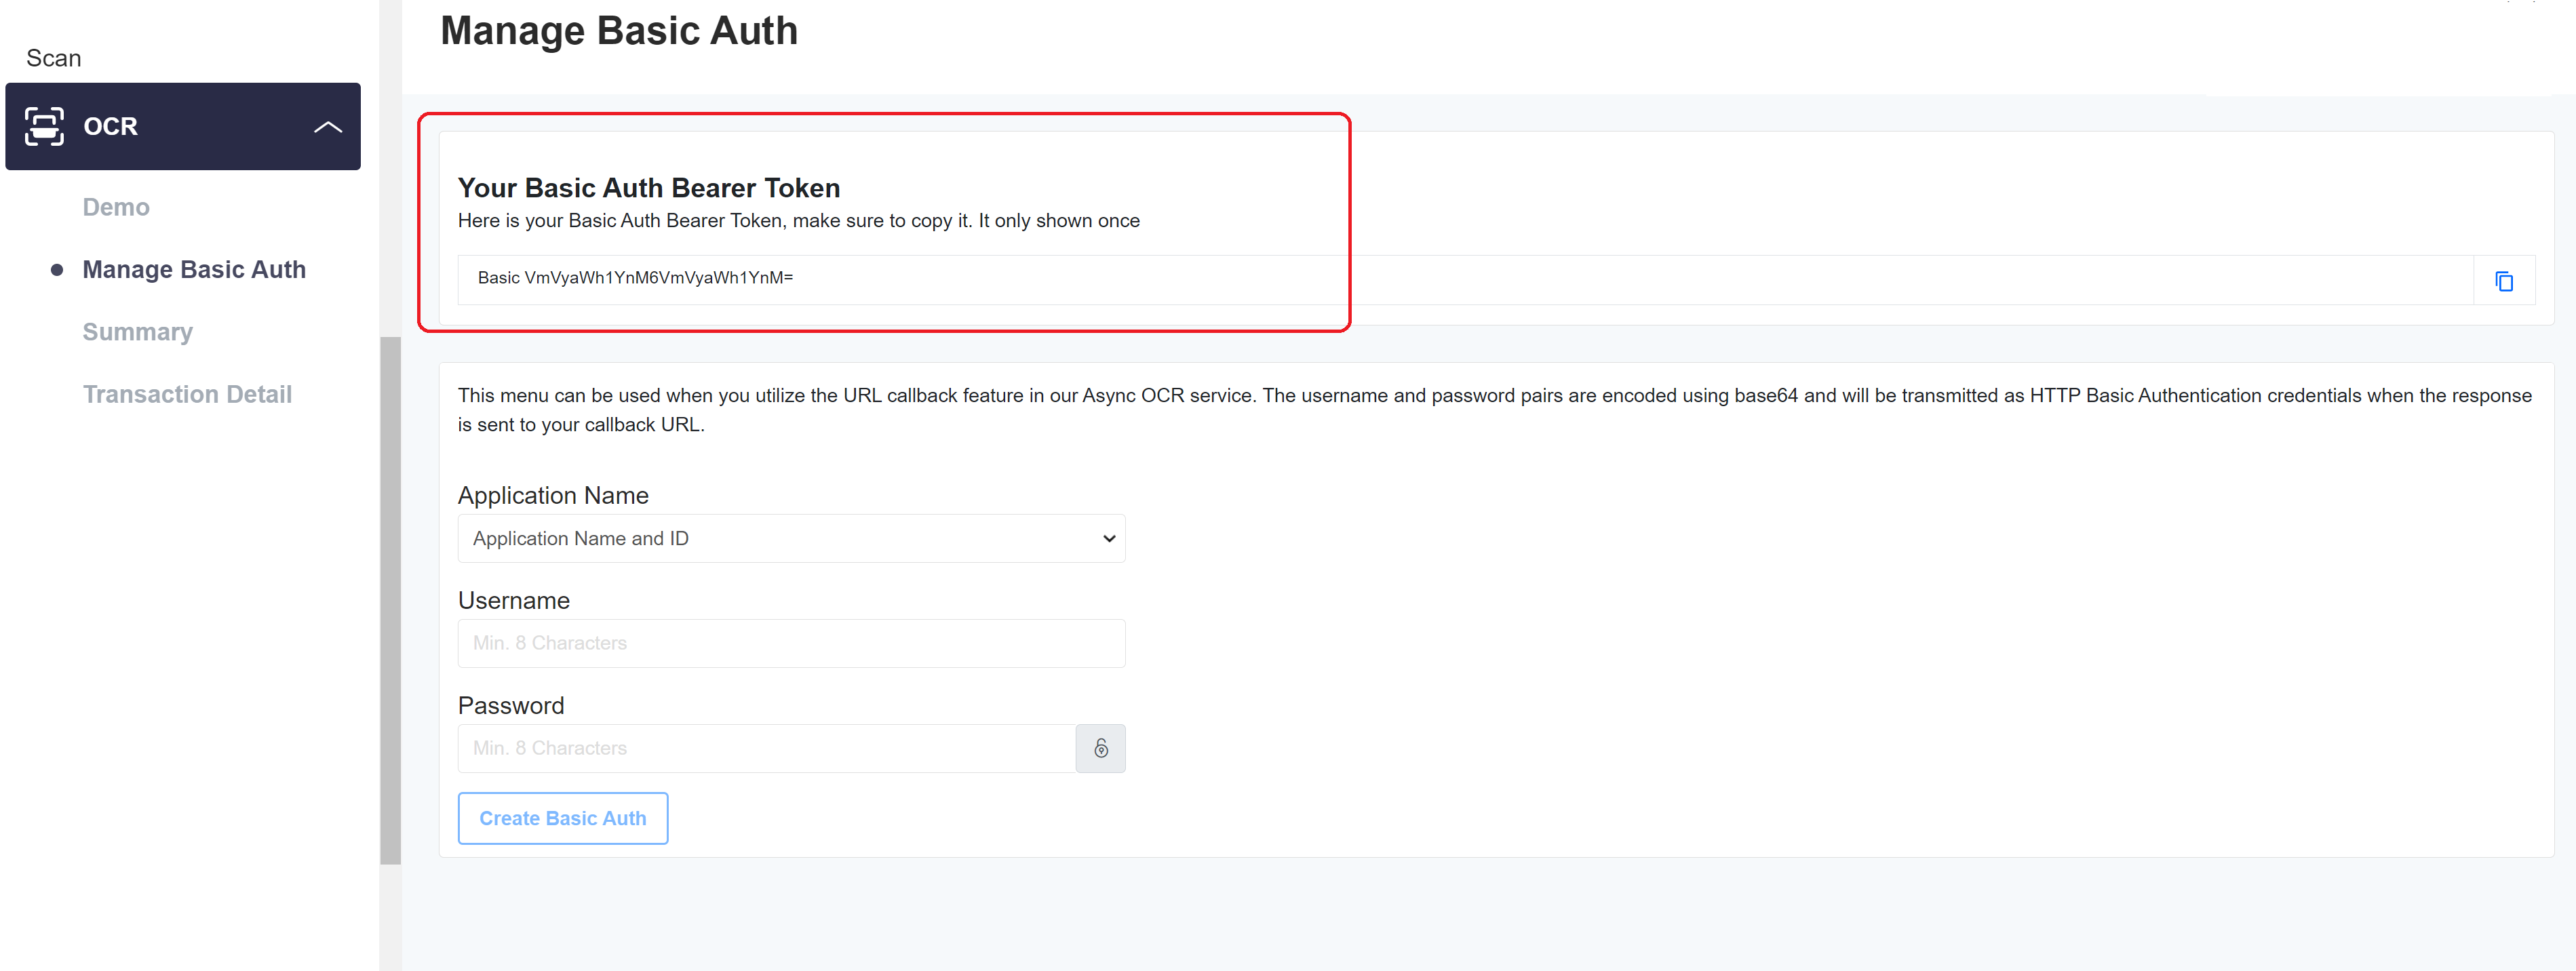Go to Summary page

pos(137,332)
